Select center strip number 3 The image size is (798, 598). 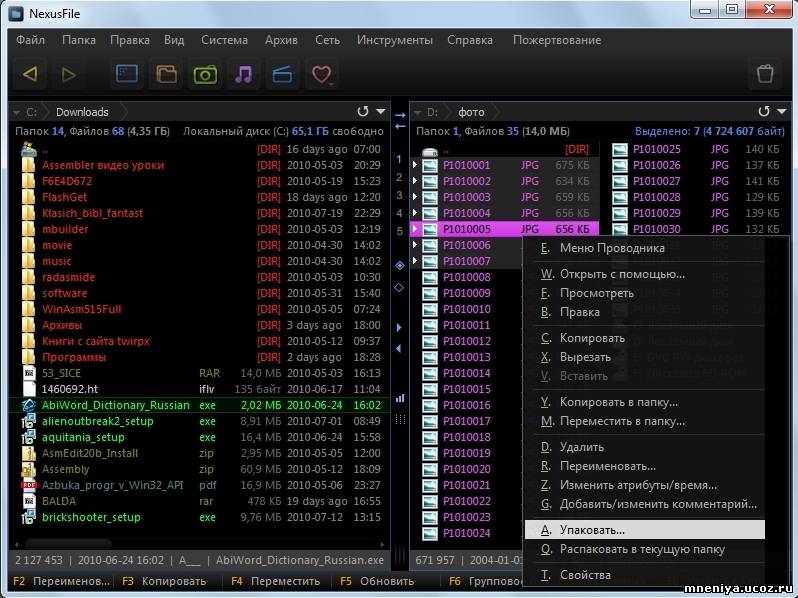[x=399, y=195]
